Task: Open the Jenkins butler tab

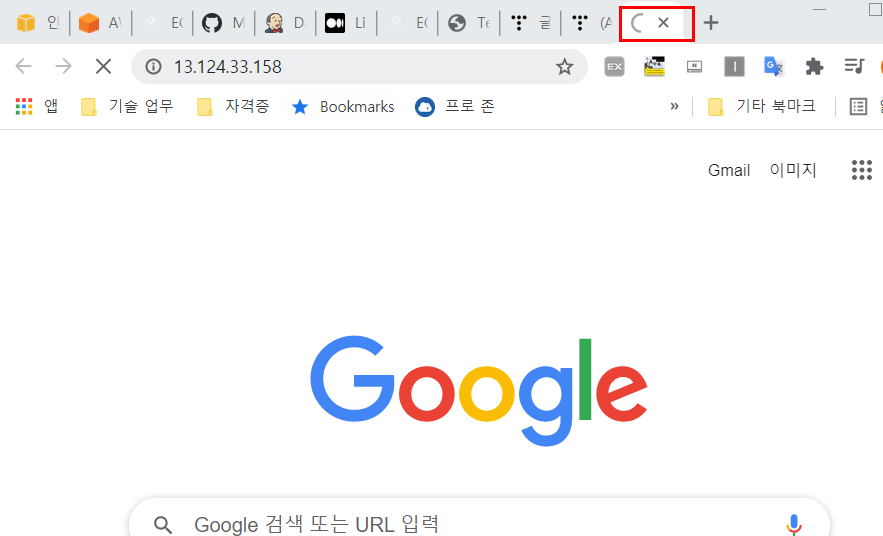Action: pos(284,23)
